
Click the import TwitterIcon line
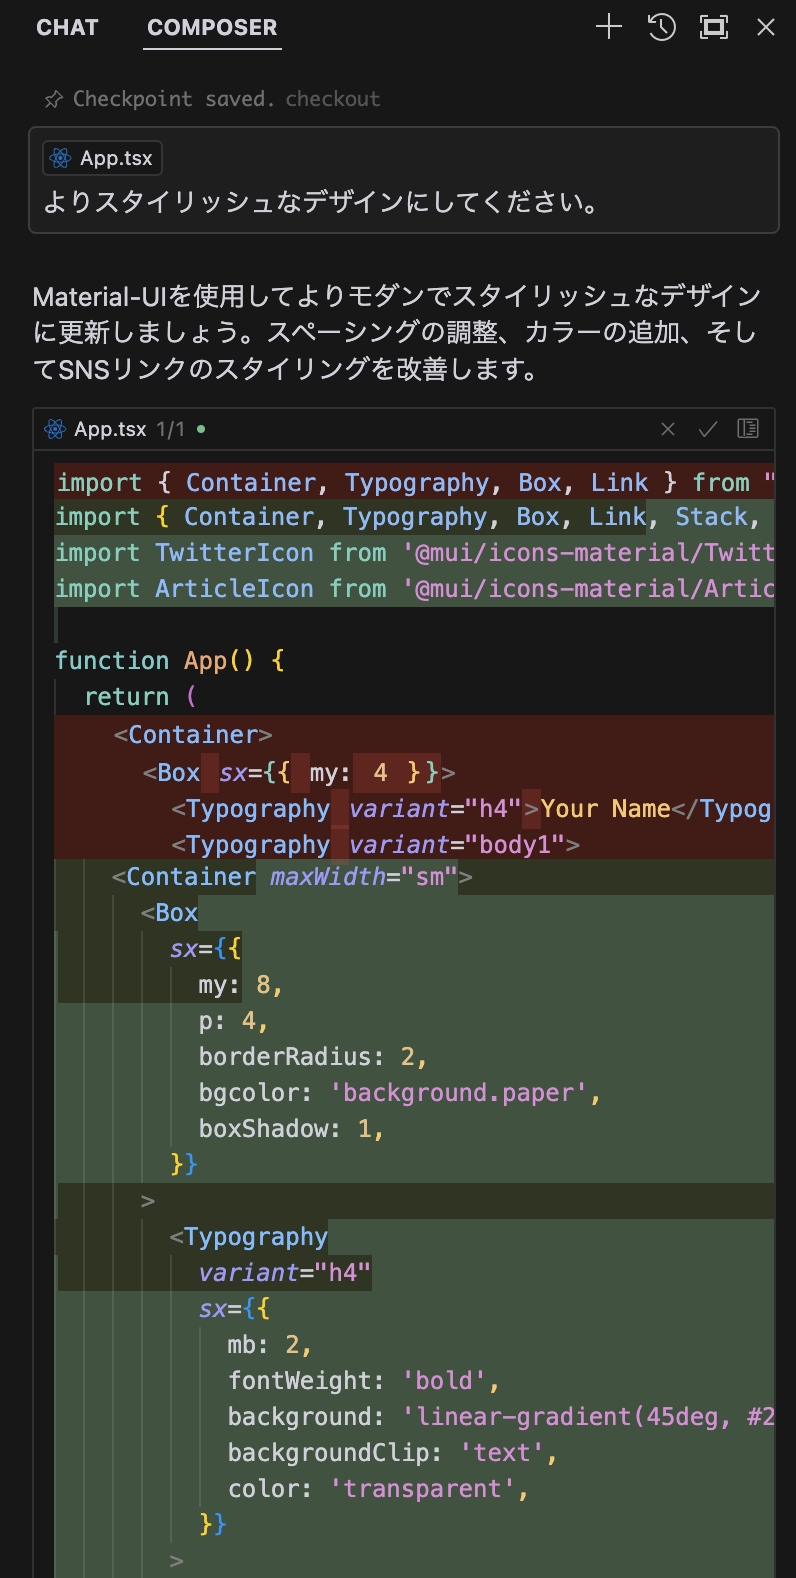point(414,553)
